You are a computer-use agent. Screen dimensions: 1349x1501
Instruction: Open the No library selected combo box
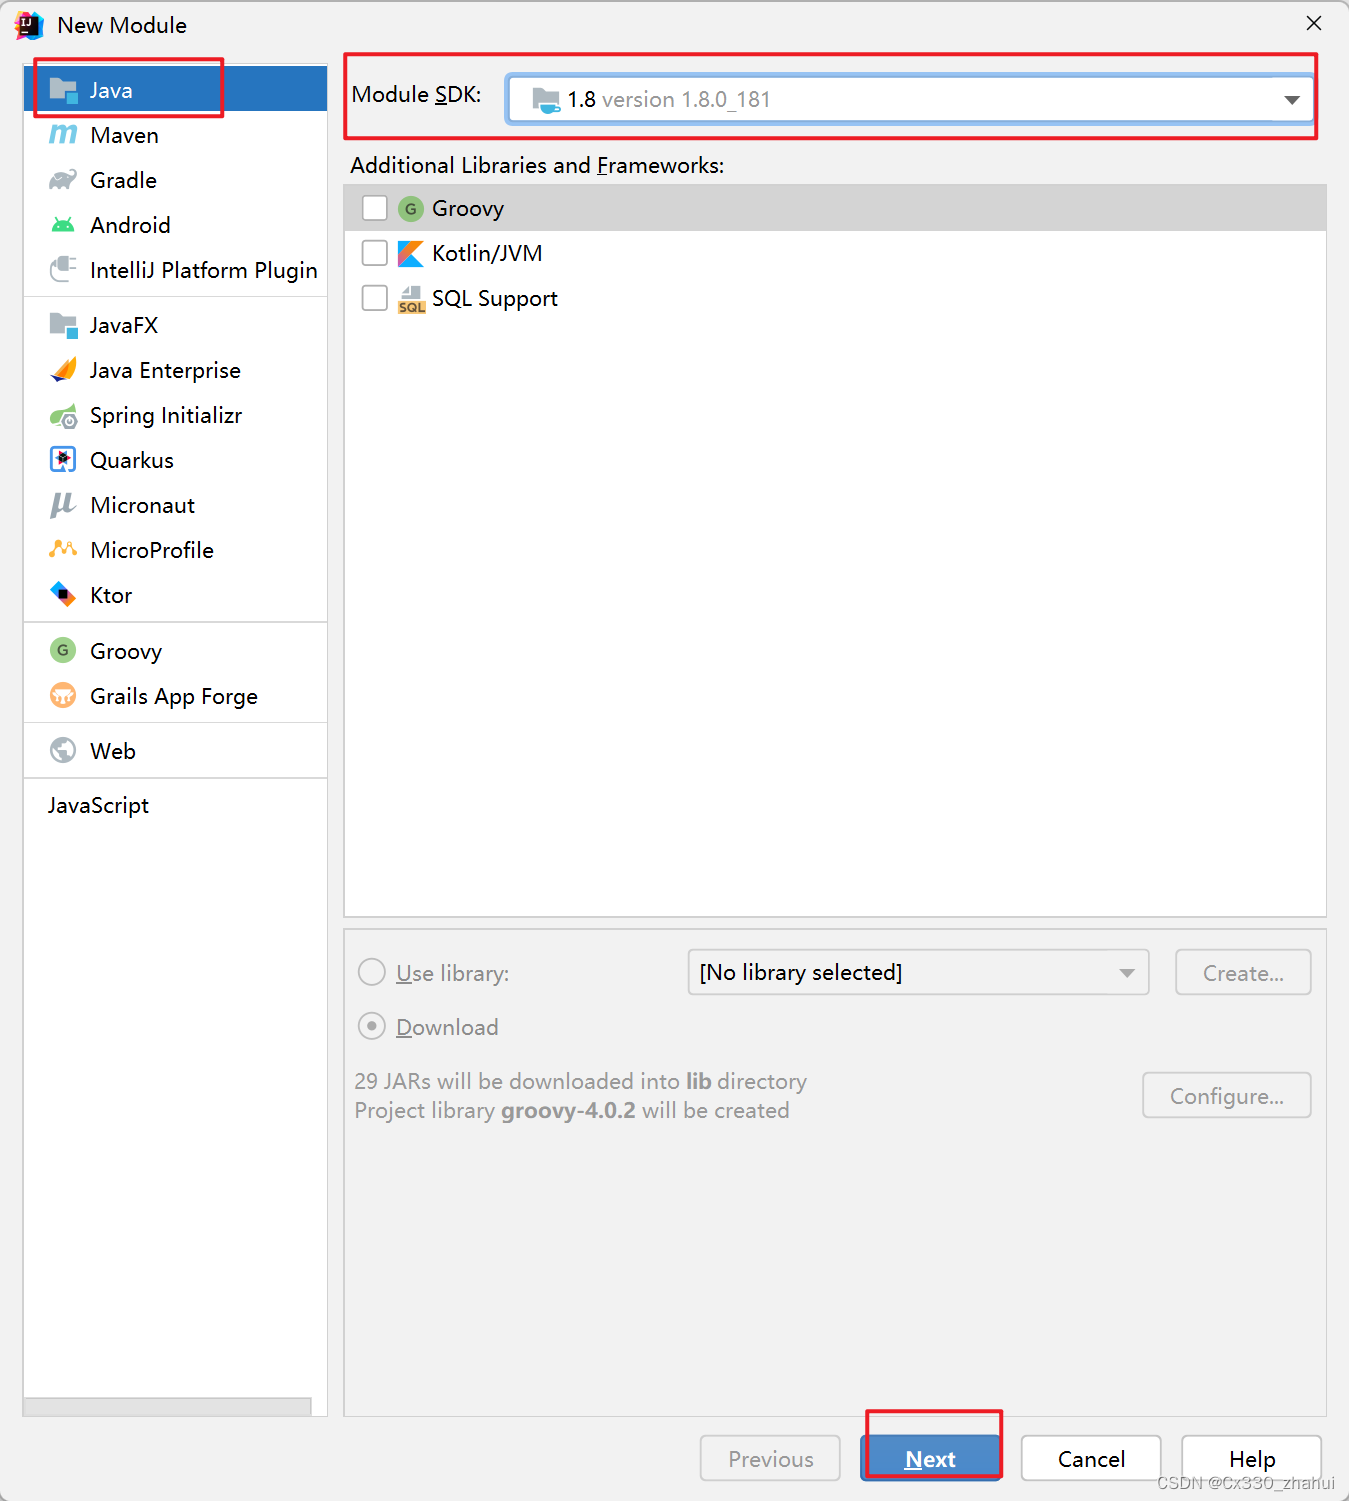click(918, 972)
